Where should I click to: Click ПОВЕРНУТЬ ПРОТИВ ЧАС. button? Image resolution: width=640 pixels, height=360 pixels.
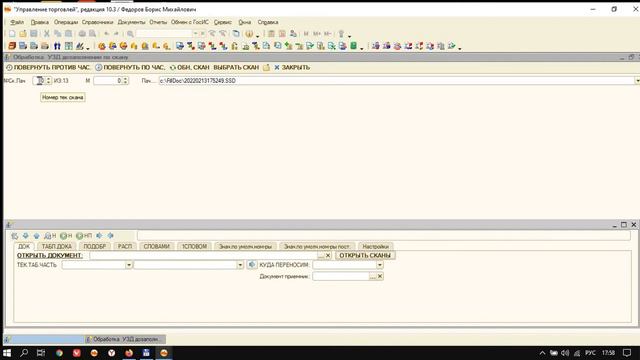click(48, 67)
